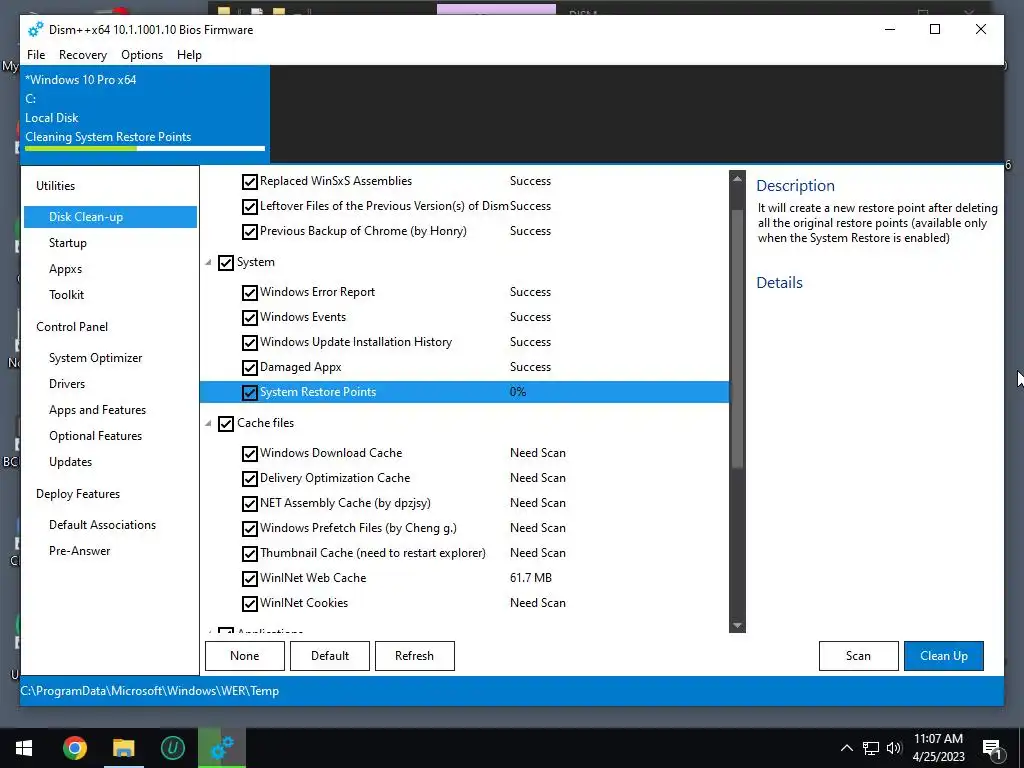Viewport: 1024px width, 768px height.
Task: Open the Windows Start menu
Action: point(24,748)
